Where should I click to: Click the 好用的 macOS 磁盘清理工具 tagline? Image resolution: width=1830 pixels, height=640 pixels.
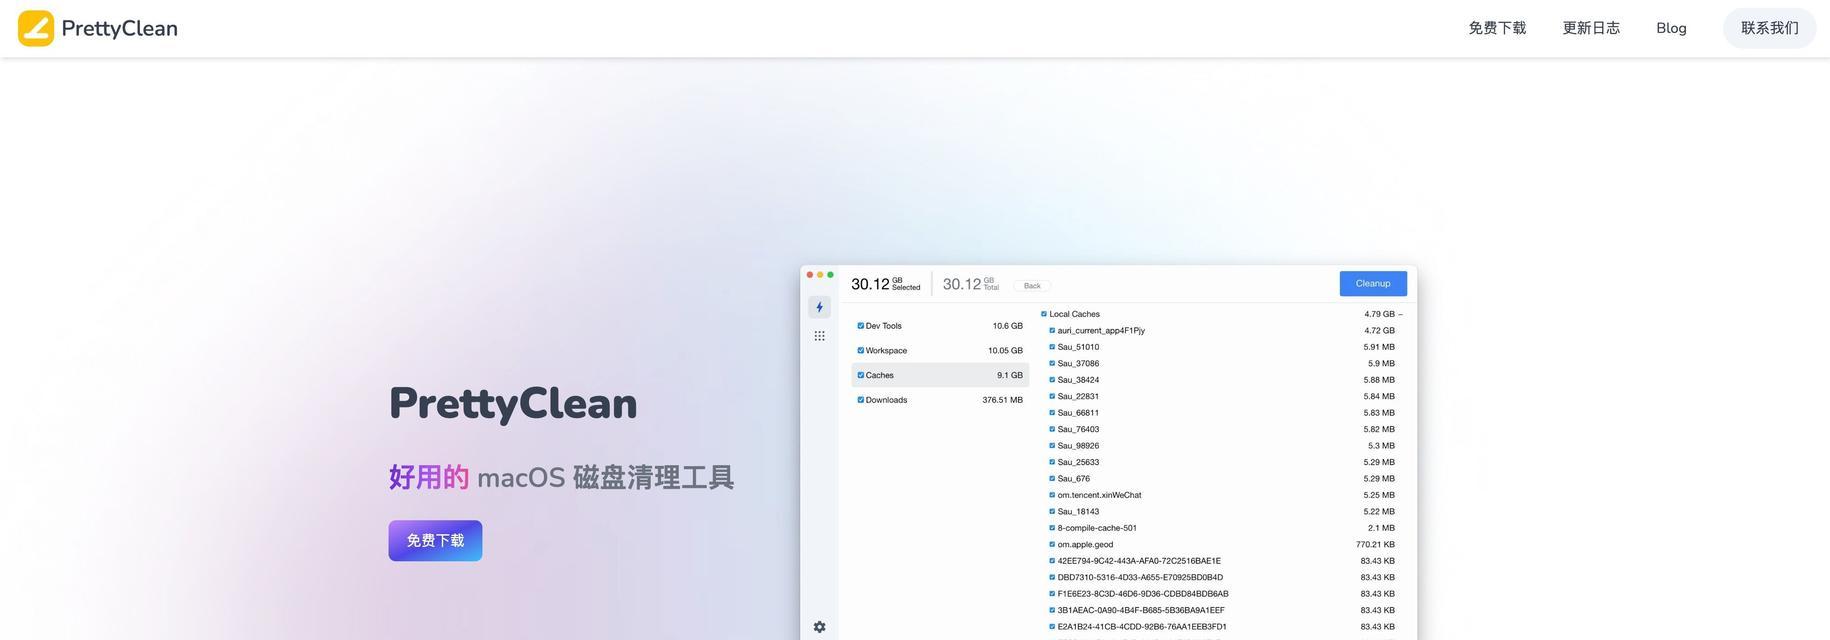[x=561, y=477]
